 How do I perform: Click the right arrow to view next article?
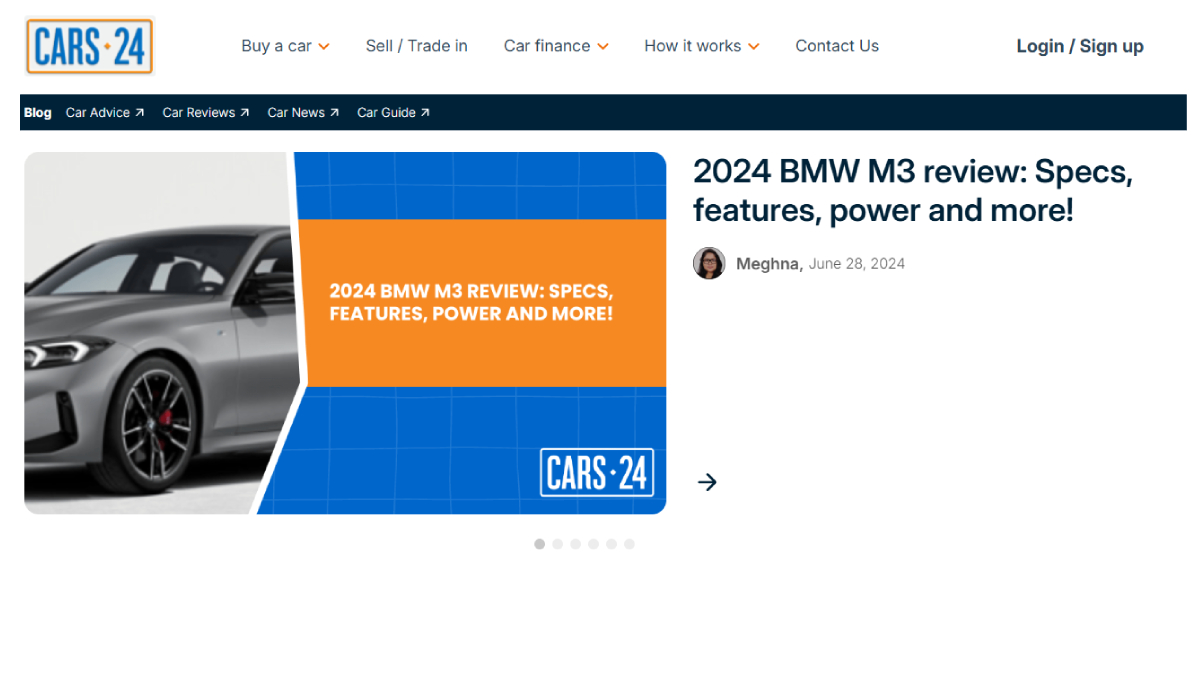pos(707,482)
